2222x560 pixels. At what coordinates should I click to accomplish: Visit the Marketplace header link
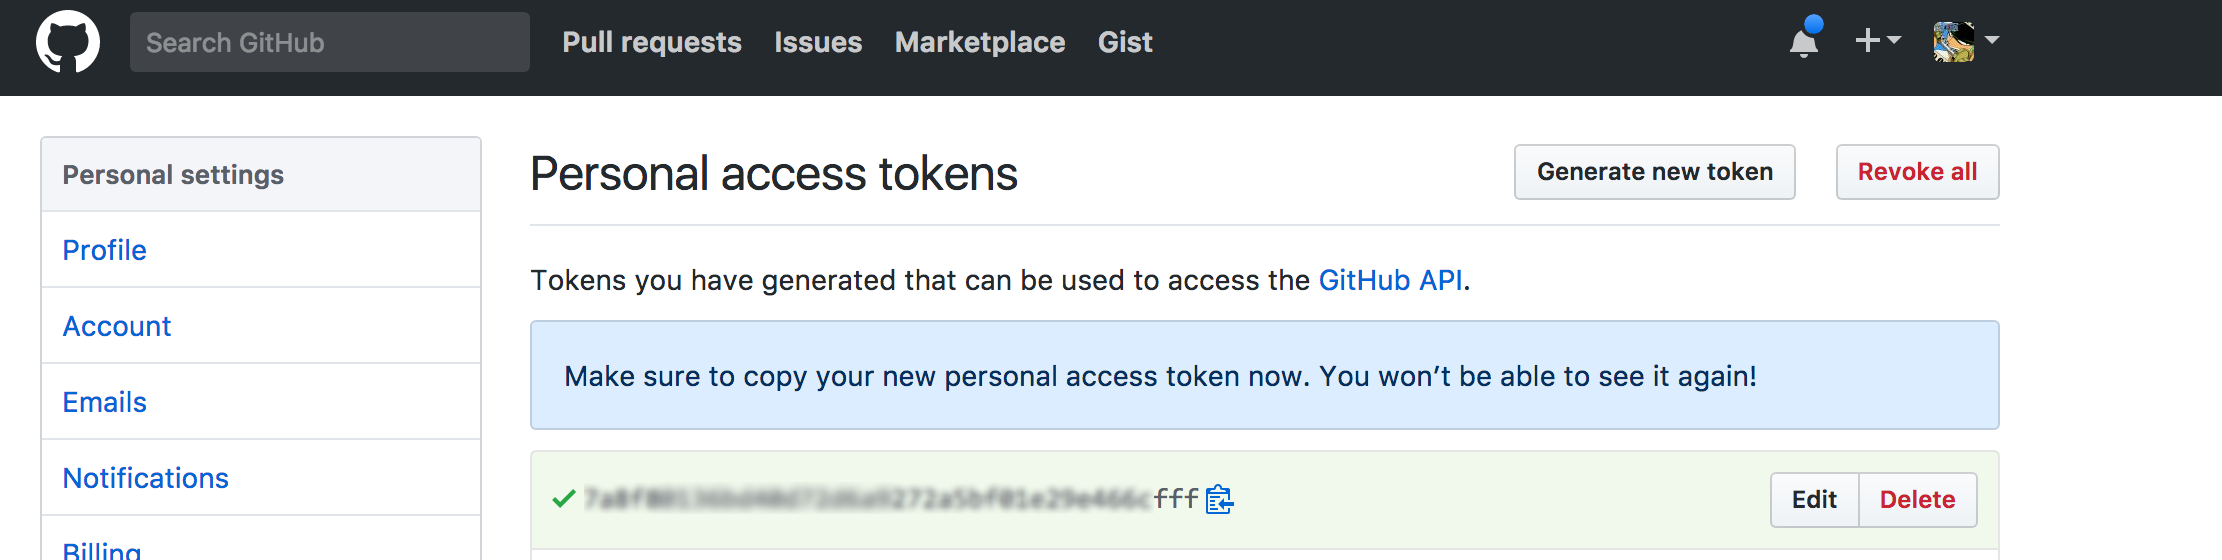click(x=980, y=42)
